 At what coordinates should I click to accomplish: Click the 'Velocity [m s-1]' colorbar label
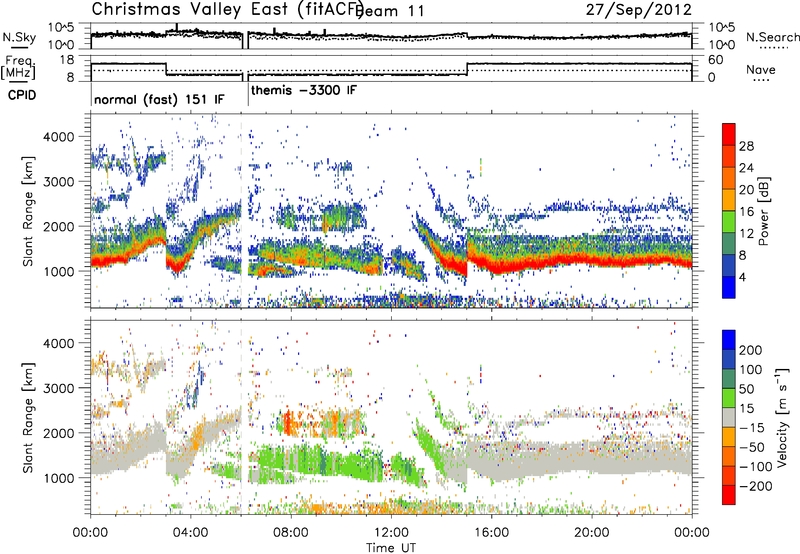click(x=781, y=417)
